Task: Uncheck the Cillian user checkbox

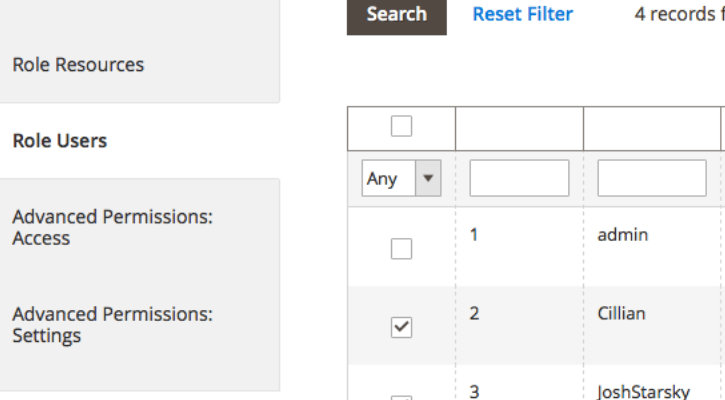Action: (401, 327)
